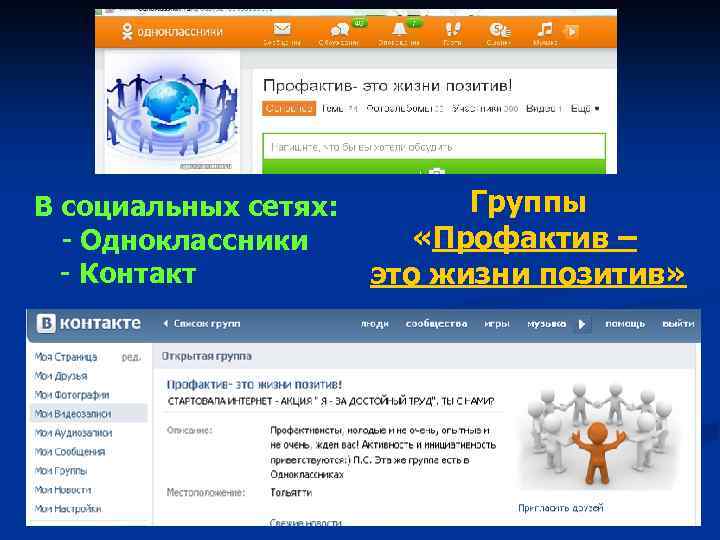Click the 'Открытая группа' header
The height and width of the screenshot is (540, 720).
tap(207, 356)
